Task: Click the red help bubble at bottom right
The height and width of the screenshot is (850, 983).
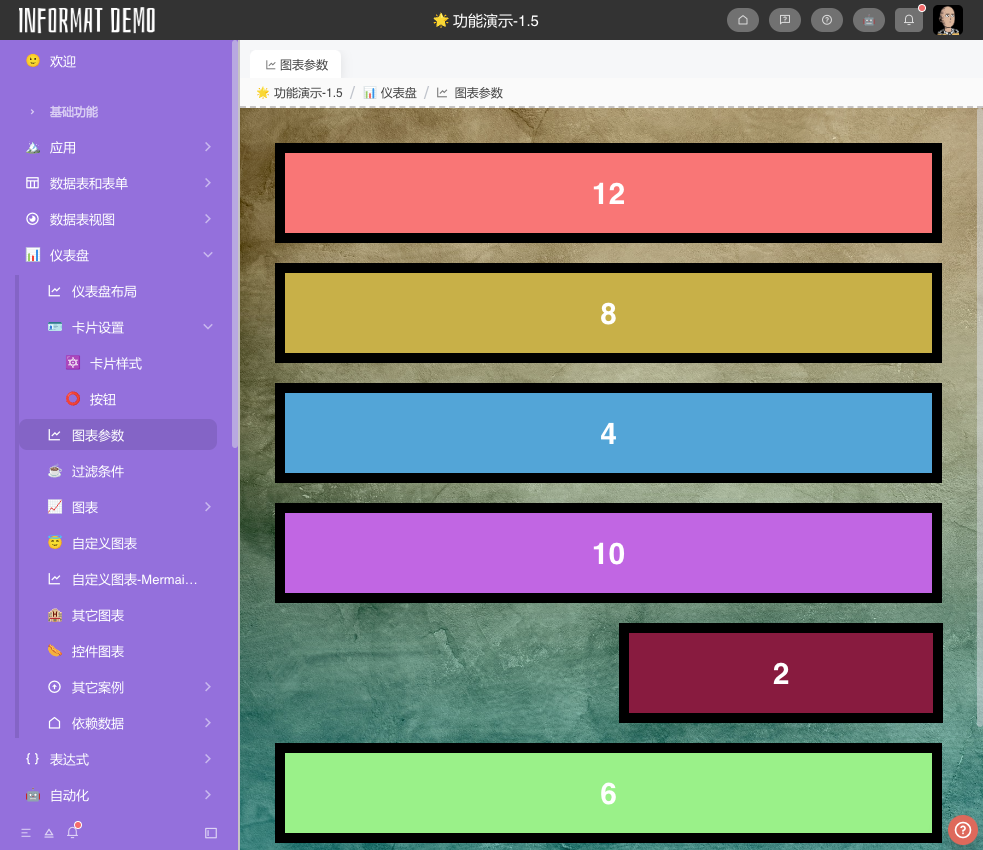Action: coord(962,829)
